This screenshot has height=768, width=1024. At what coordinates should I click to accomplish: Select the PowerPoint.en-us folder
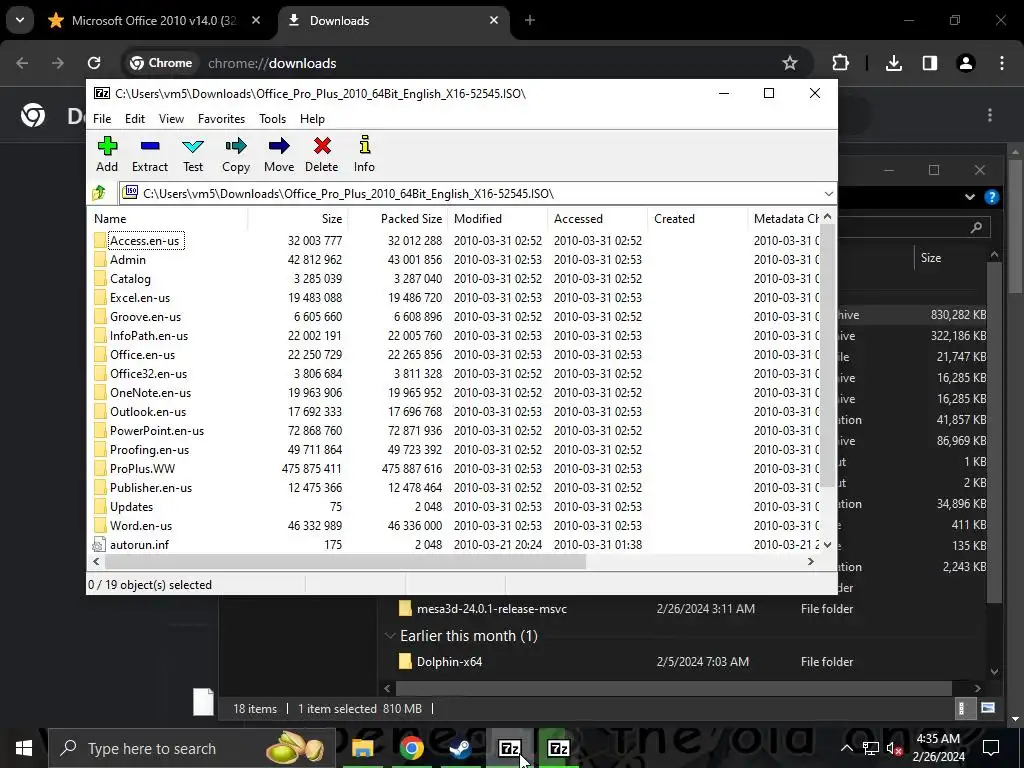pos(157,430)
